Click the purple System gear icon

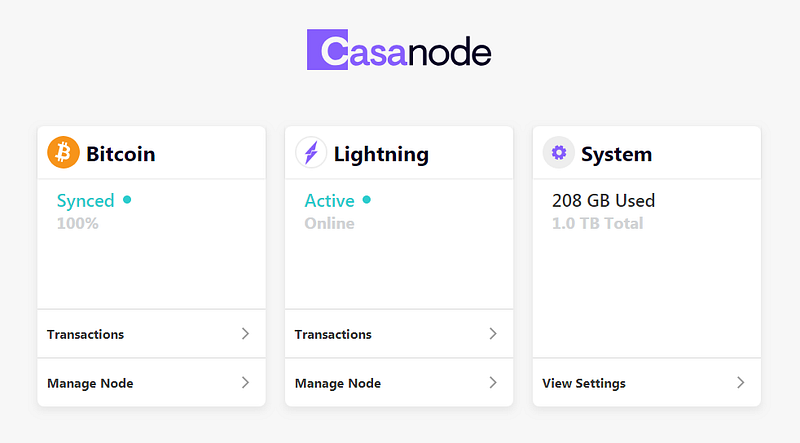click(x=558, y=153)
